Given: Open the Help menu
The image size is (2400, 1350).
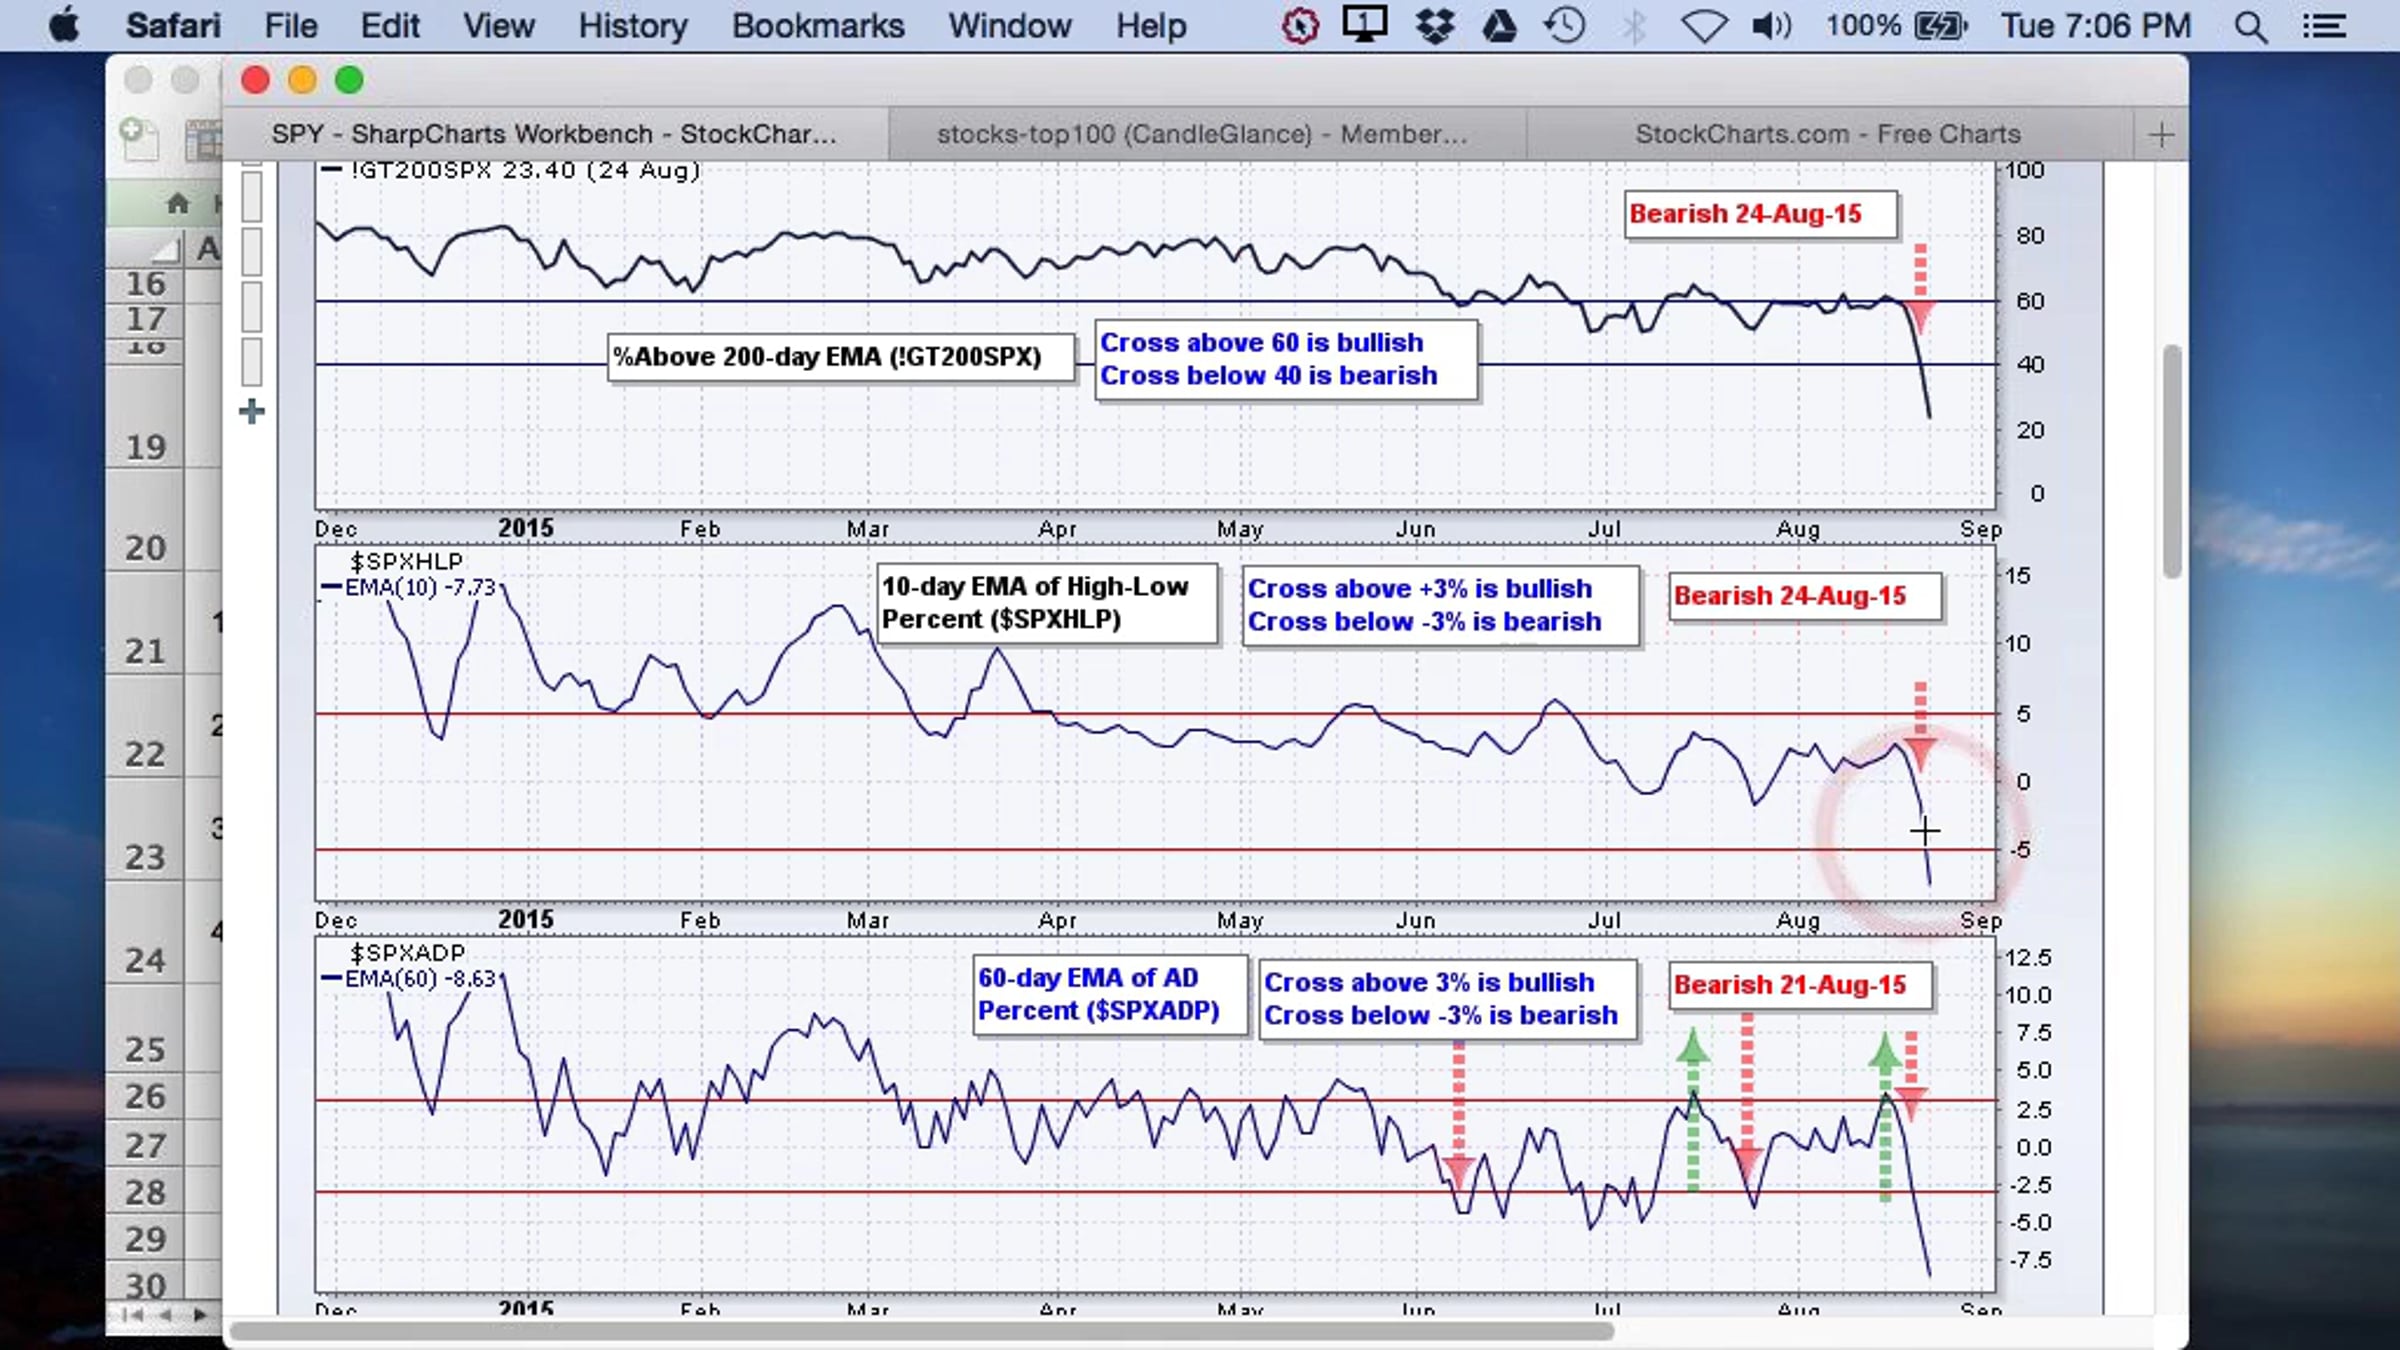Looking at the screenshot, I should [x=1151, y=26].
